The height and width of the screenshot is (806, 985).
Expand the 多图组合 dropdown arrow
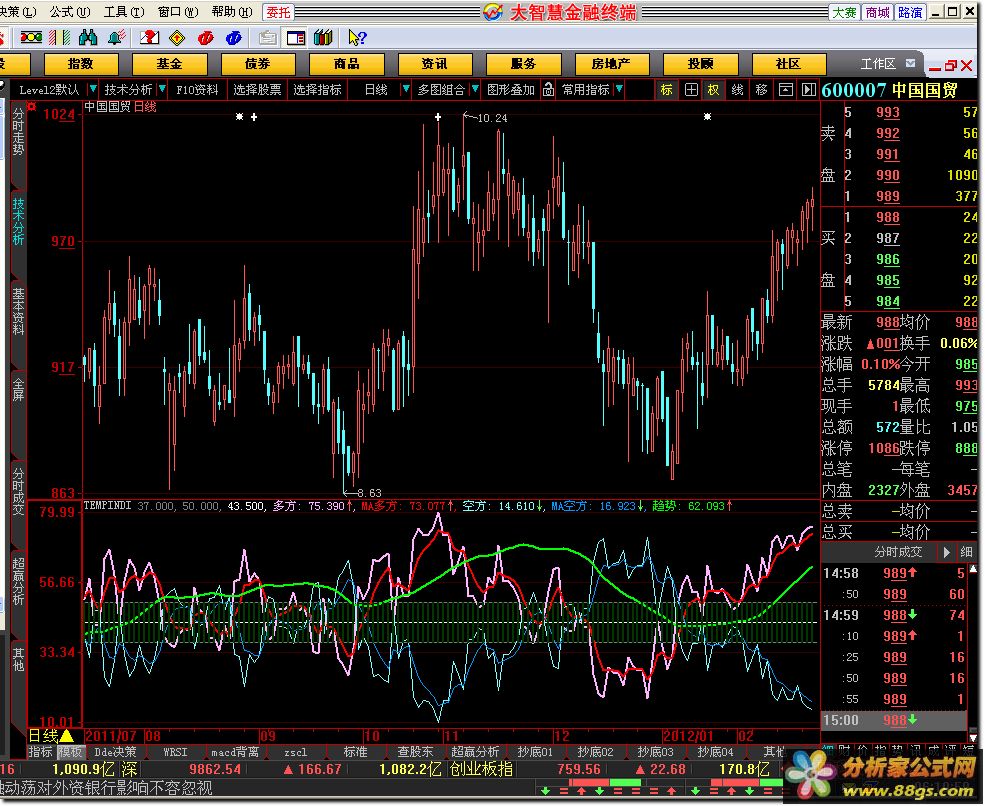coord(475,89)
